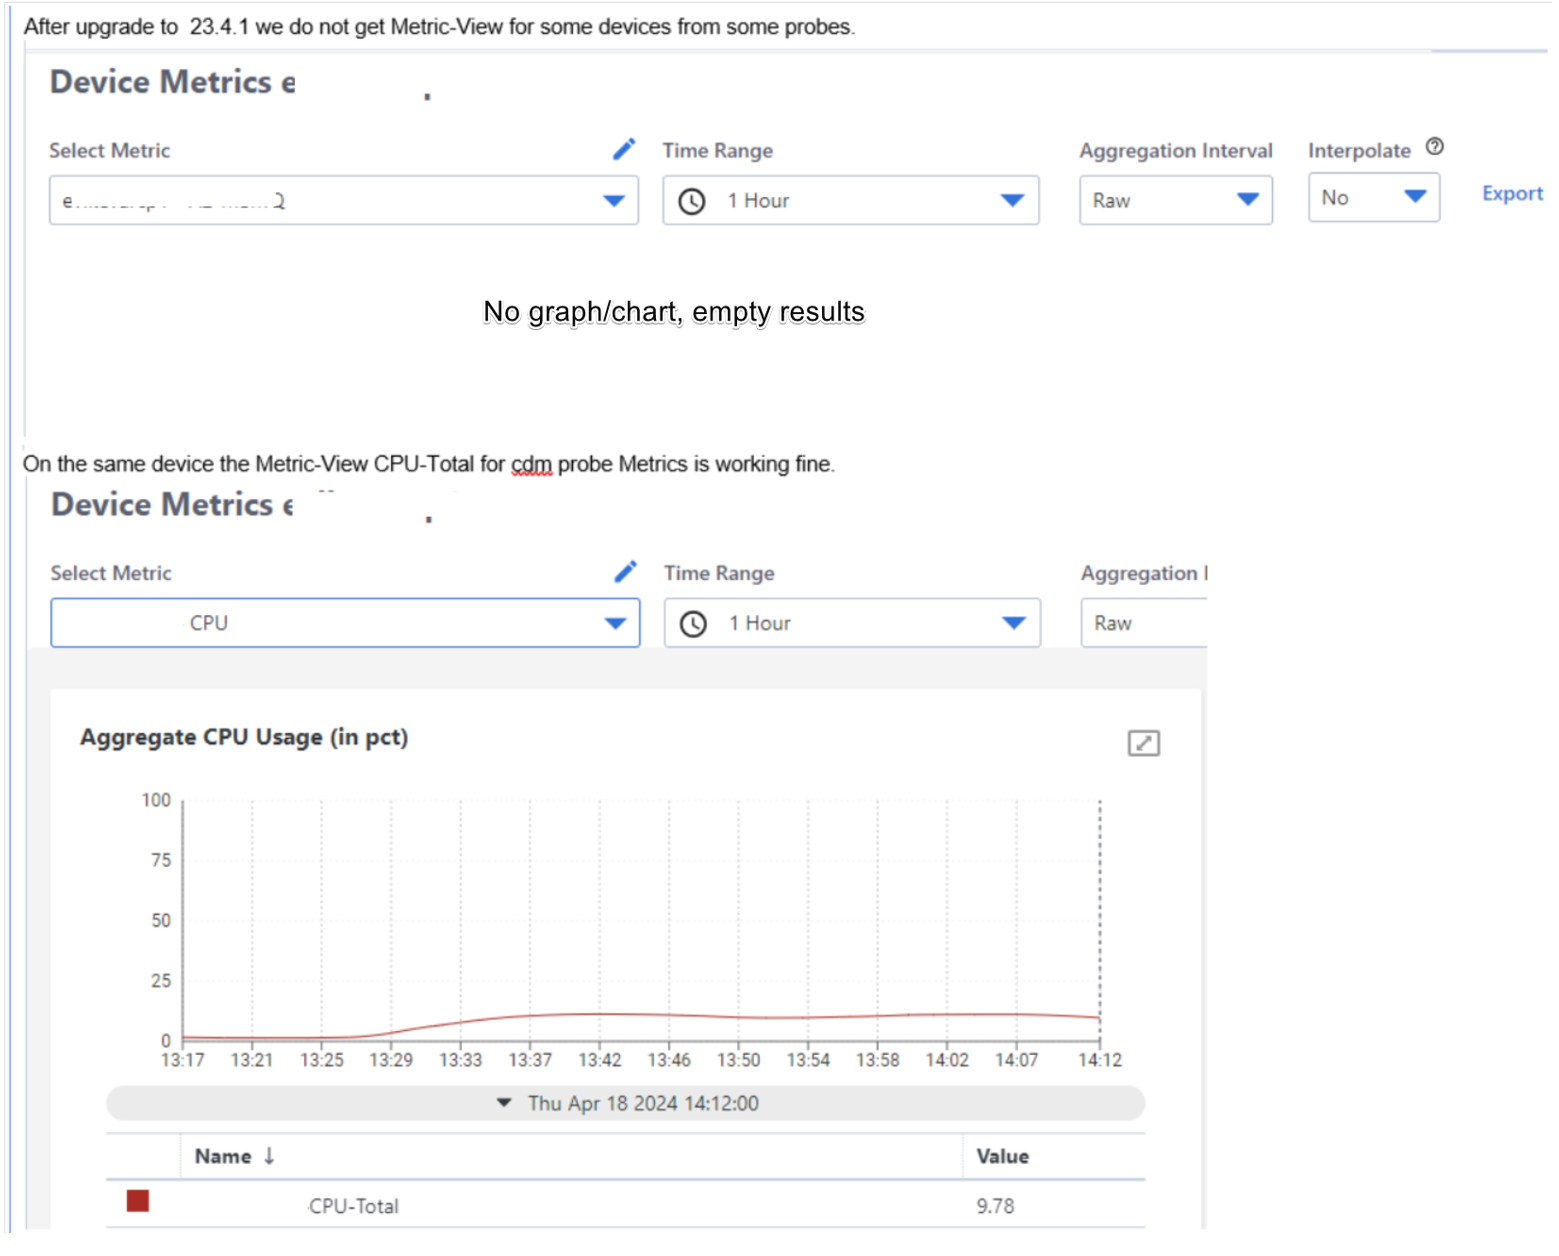Viewport: 1559px width, 1256px height.
Task: Expand the Aggregate CPU Usage chart
Action: (1143, 743)
